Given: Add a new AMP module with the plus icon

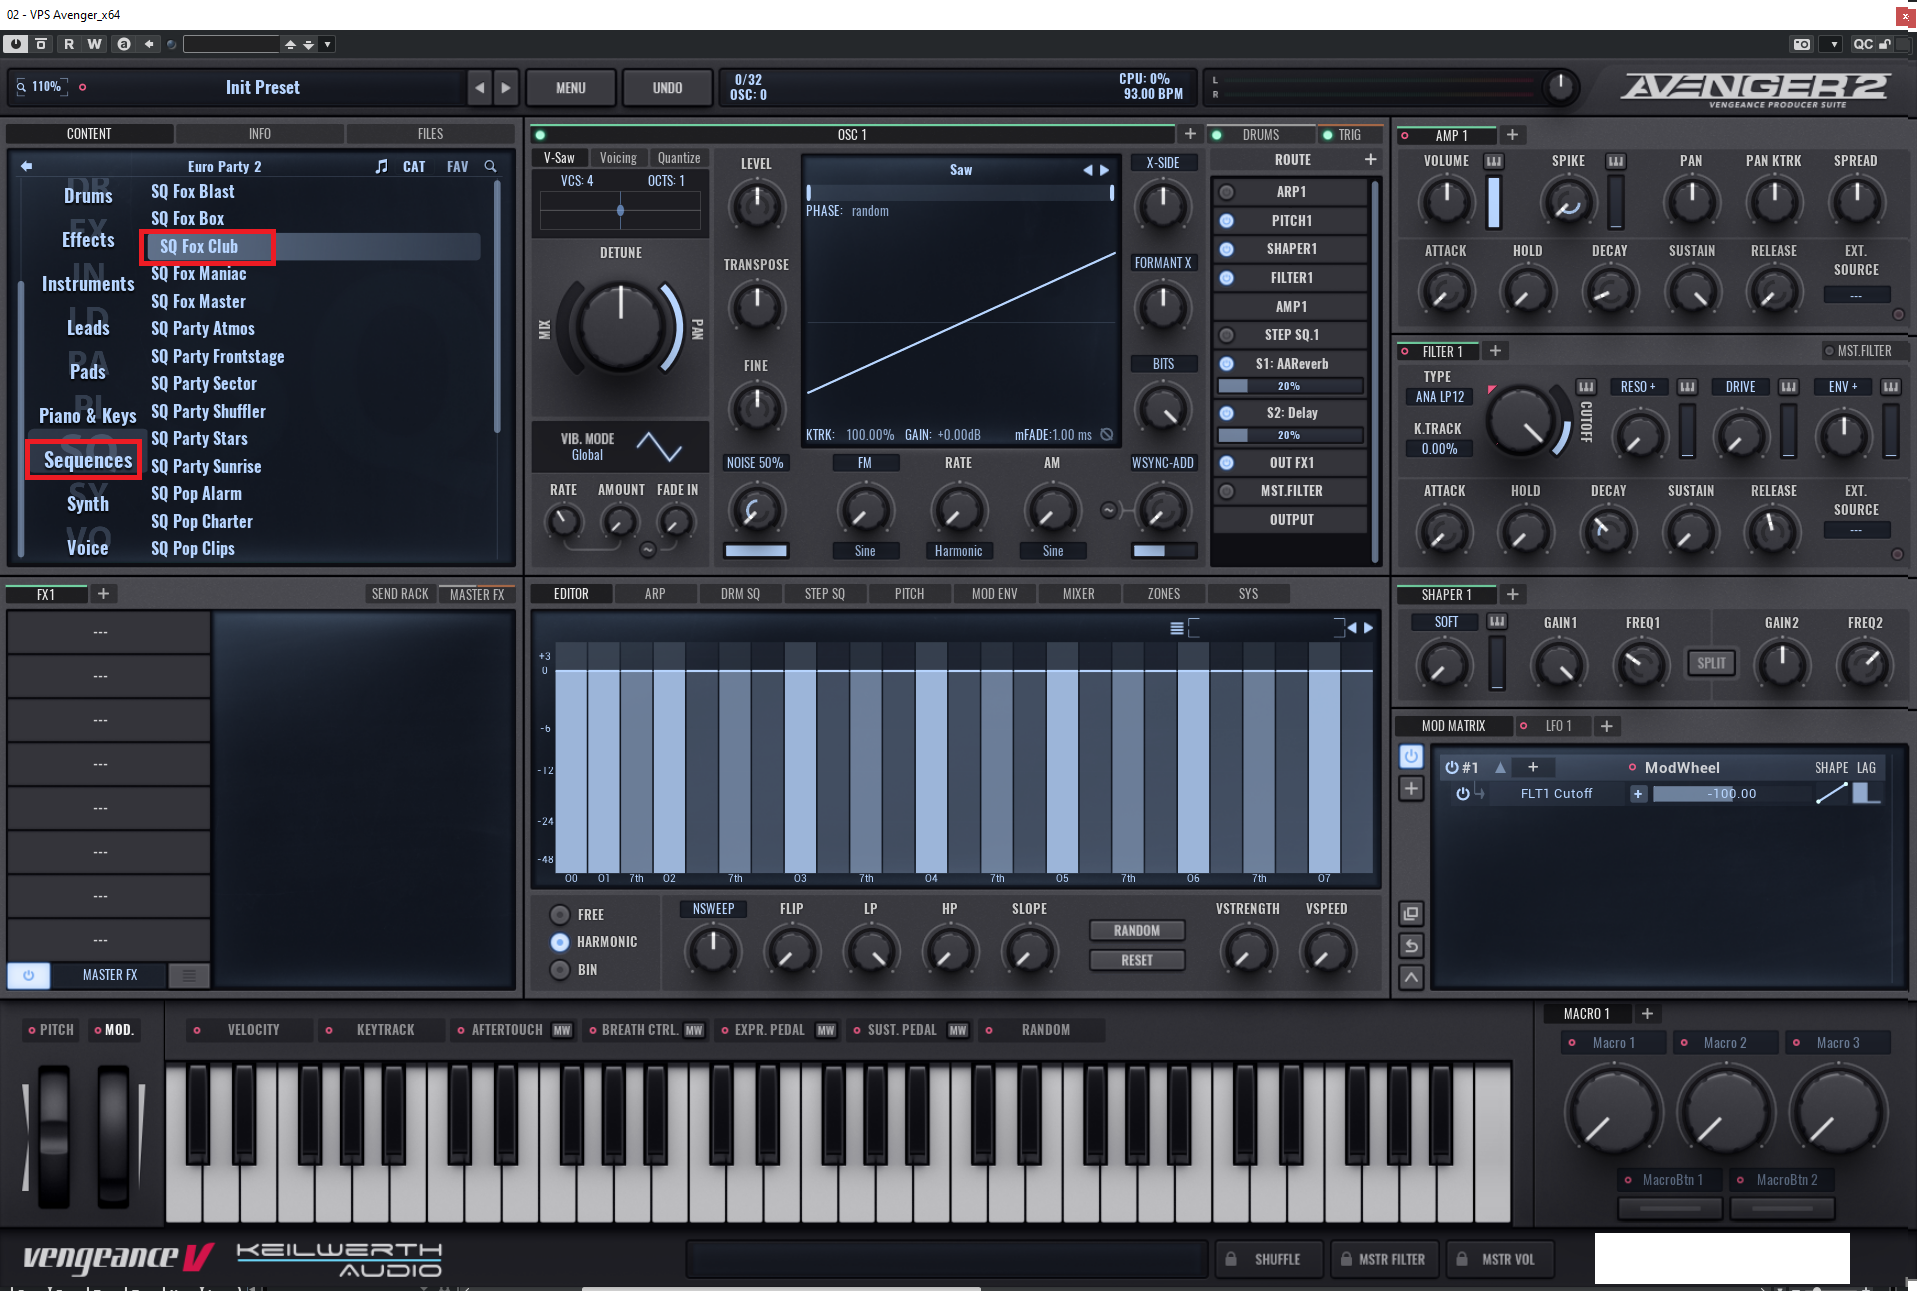Looking at the screenshot, I should pyautogui.click(x=1512, y=135).
